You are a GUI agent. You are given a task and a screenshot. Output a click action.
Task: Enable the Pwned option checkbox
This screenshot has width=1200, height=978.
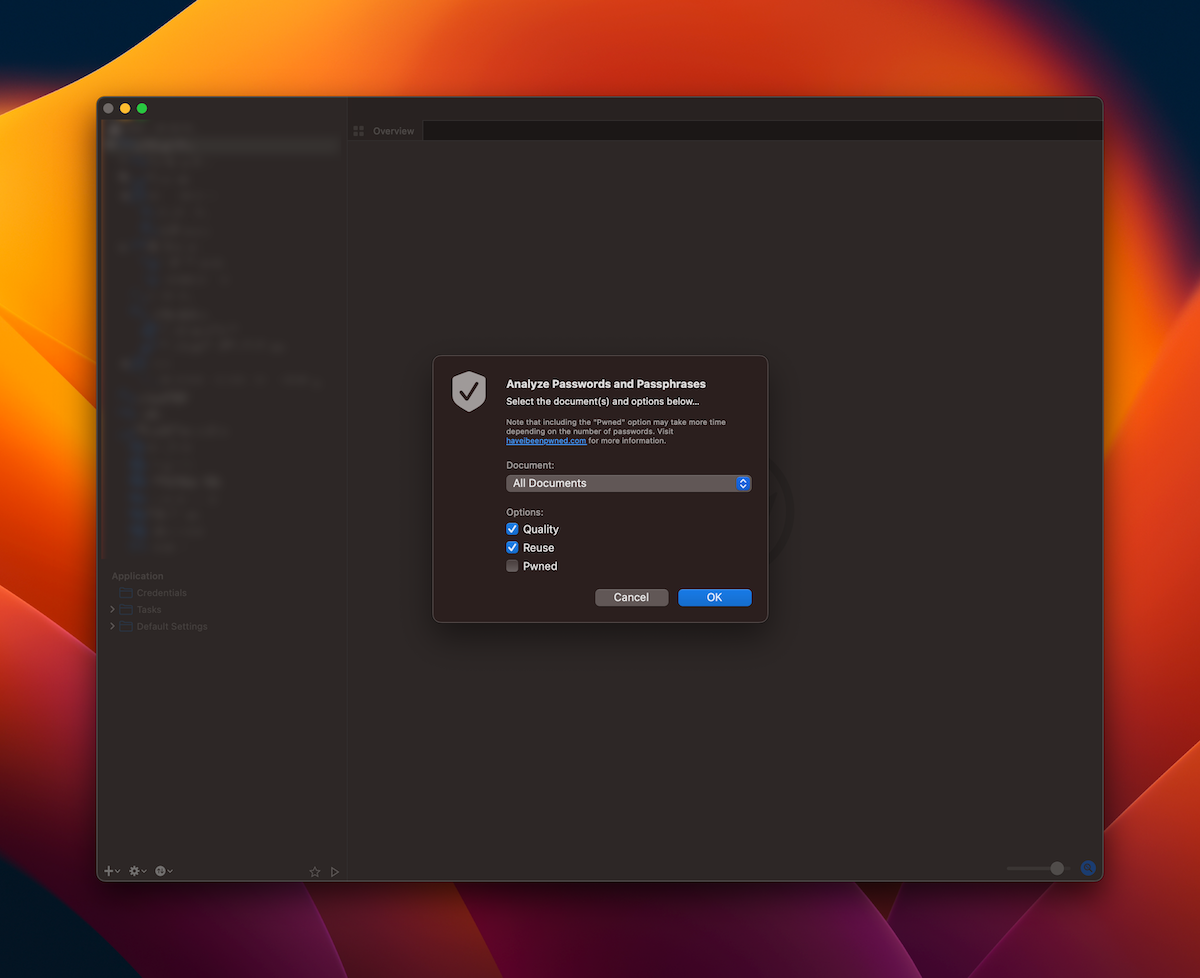click(x=512, y=566)
